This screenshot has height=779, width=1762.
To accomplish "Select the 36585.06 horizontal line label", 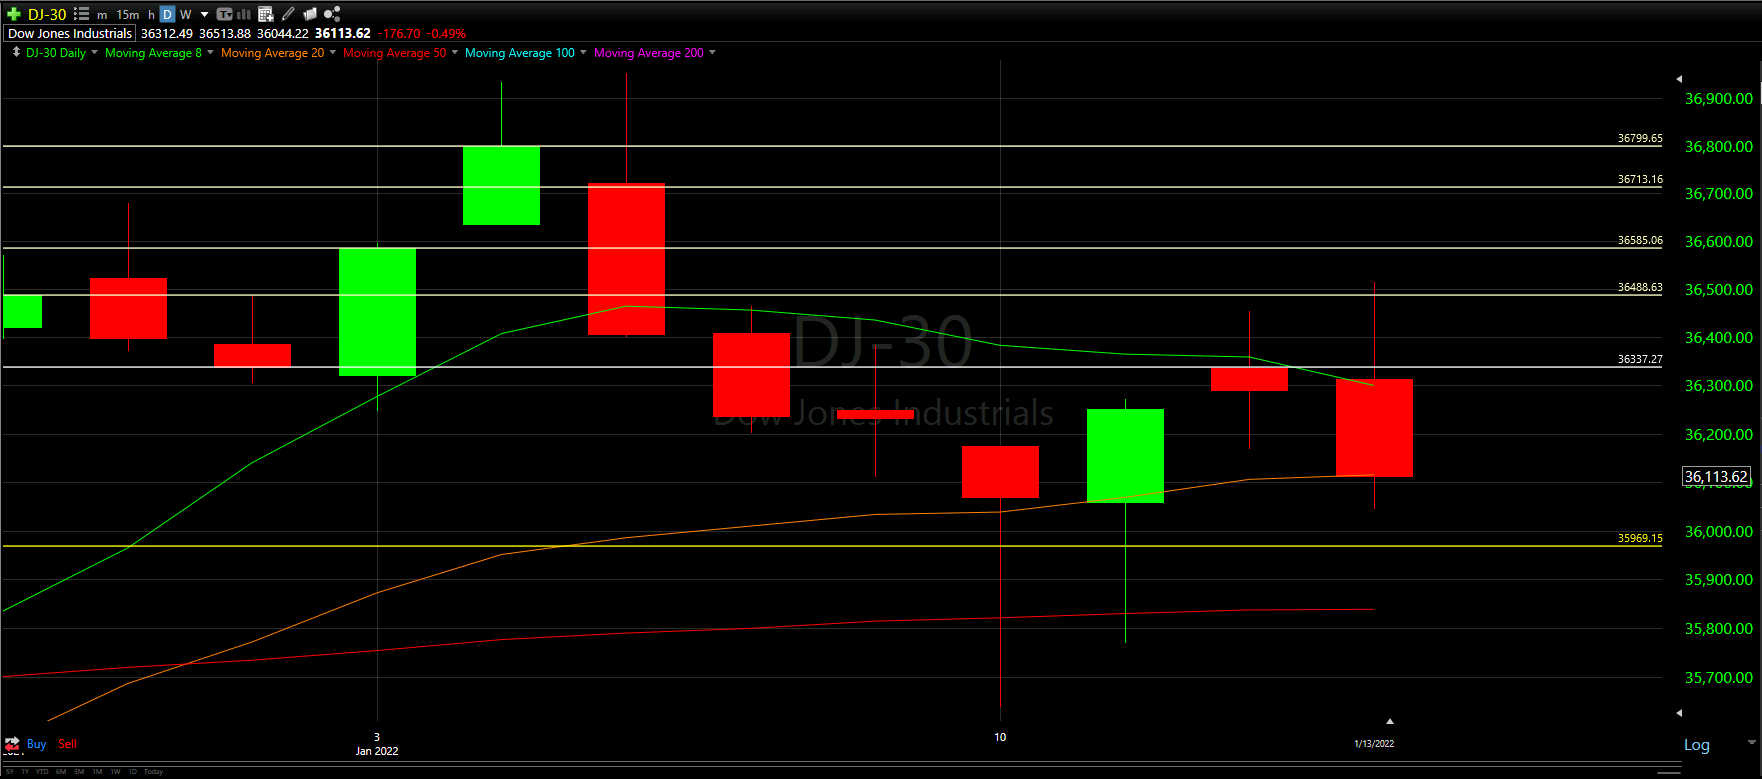I will (x=1640, y=240).
